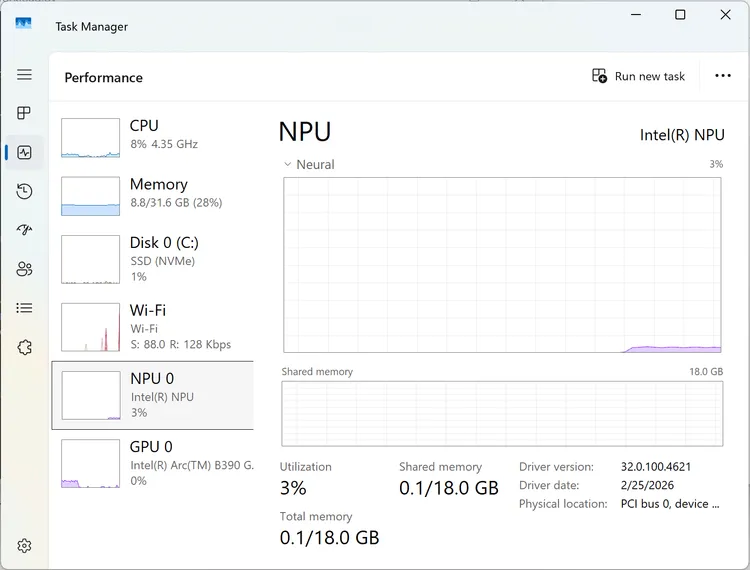Image resolution: width=750 pixels, height=570 pixels.
Task: Click the Task Manager app icon
Action: [23, 23]
